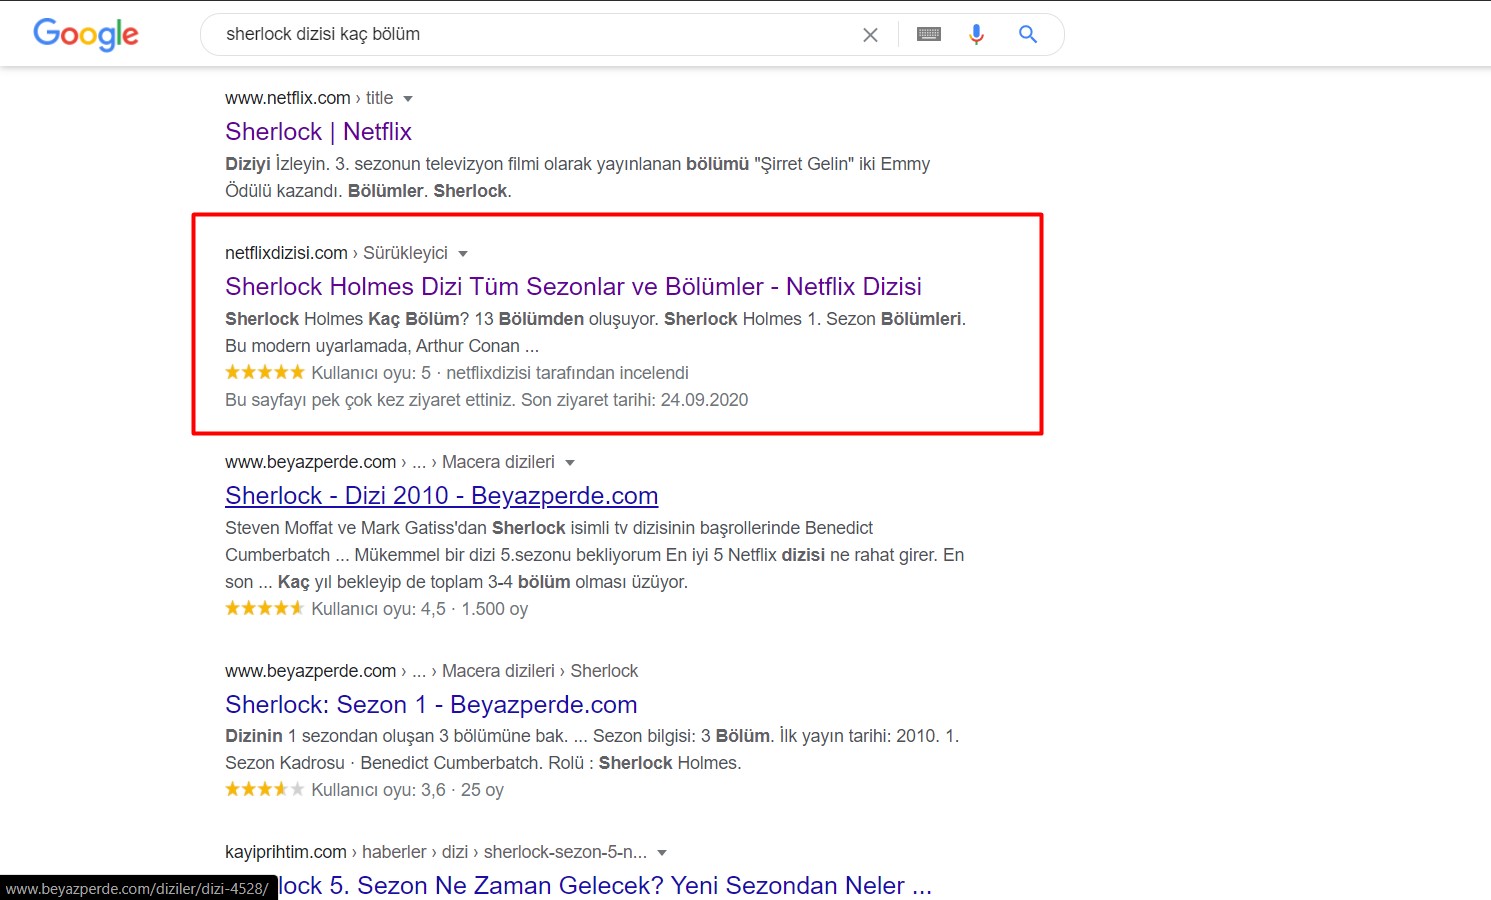
Task: Start voice search with microphone icon
Action: (x=977, y=34)
